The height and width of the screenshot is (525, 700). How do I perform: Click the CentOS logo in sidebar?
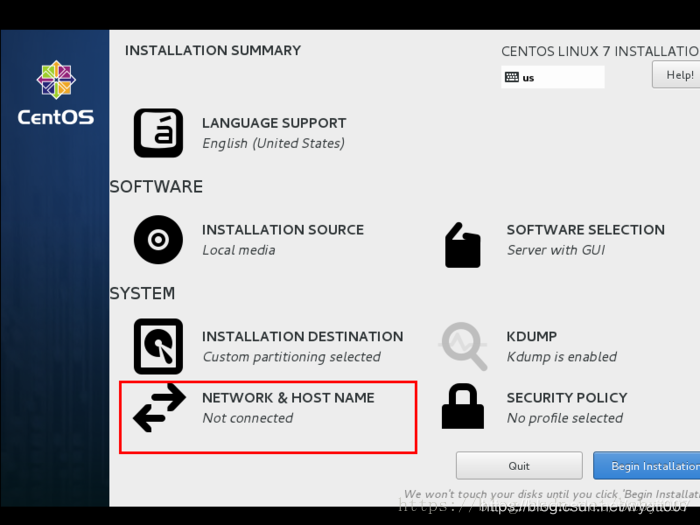[56, 93]
